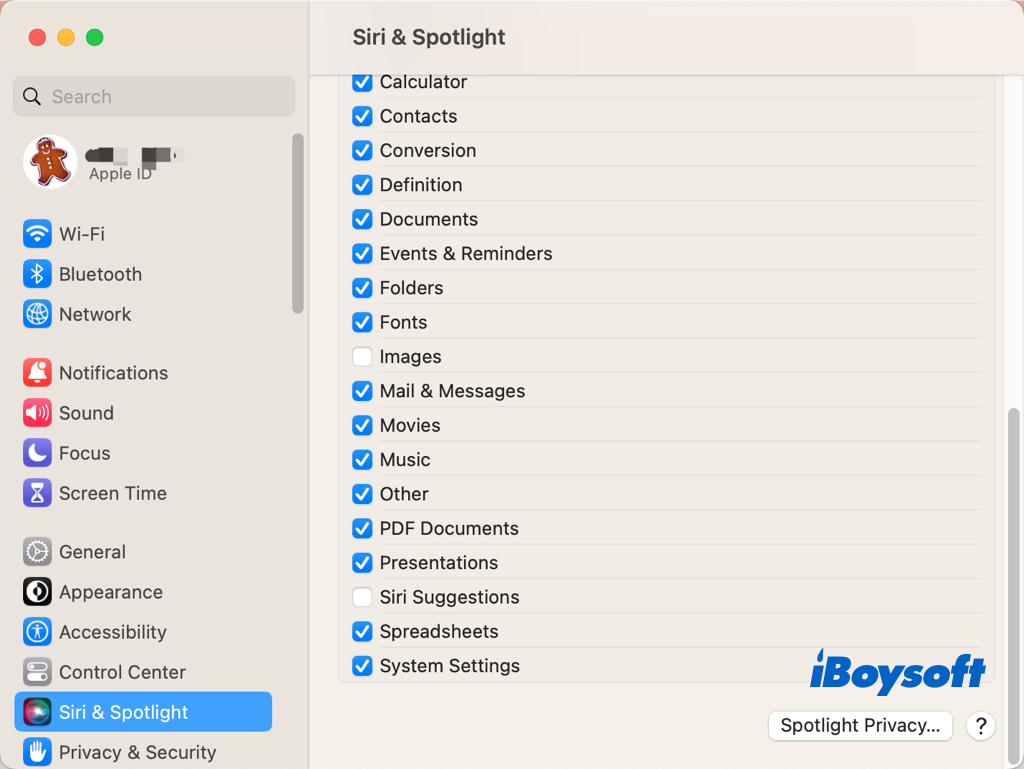The image size is (1024, 769).
Task: Switch to Appearance settings
Action: pos(110,592)
